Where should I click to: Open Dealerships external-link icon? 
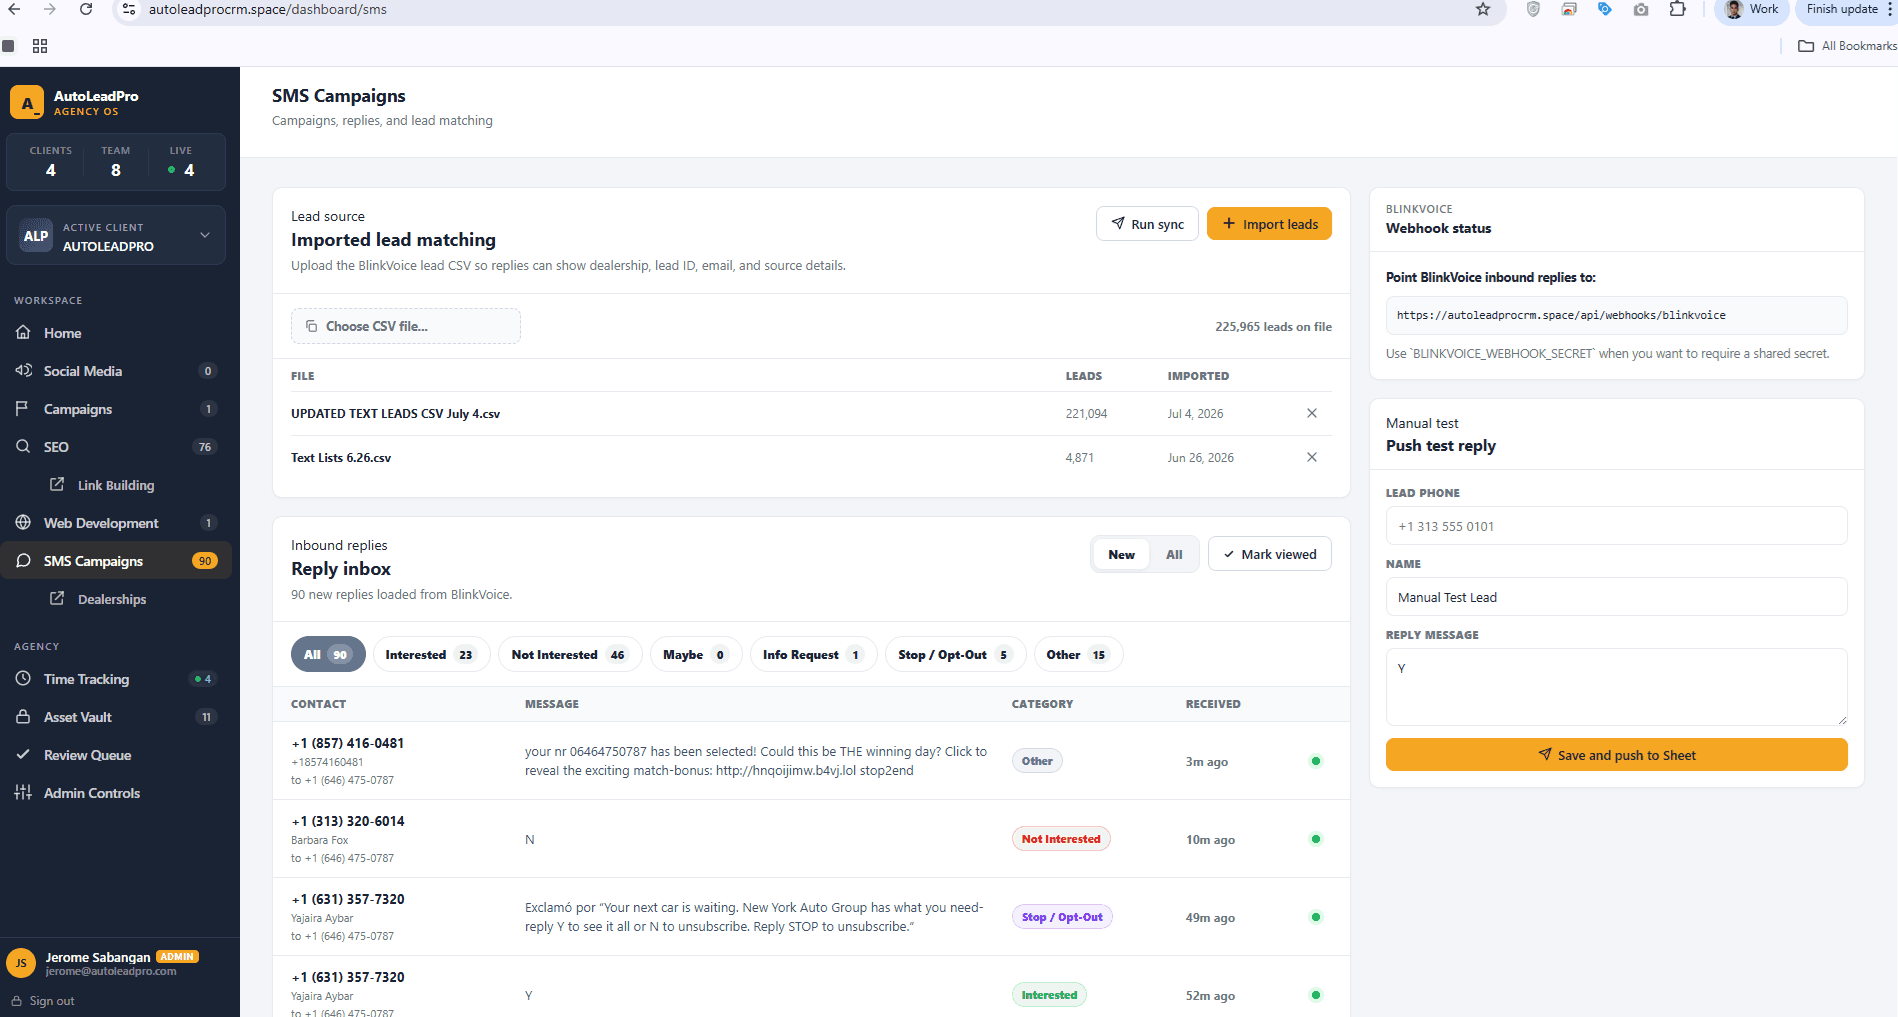pyautogui.click(x=57, y=599)
